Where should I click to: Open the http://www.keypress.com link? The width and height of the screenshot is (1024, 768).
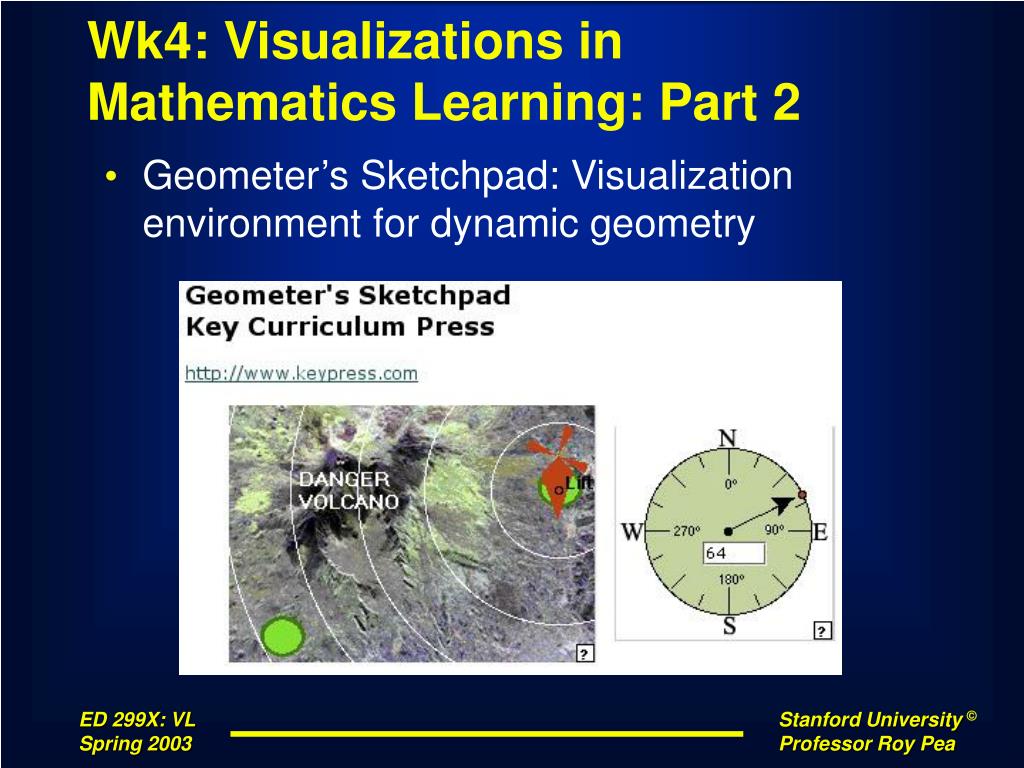pos(301,374)
